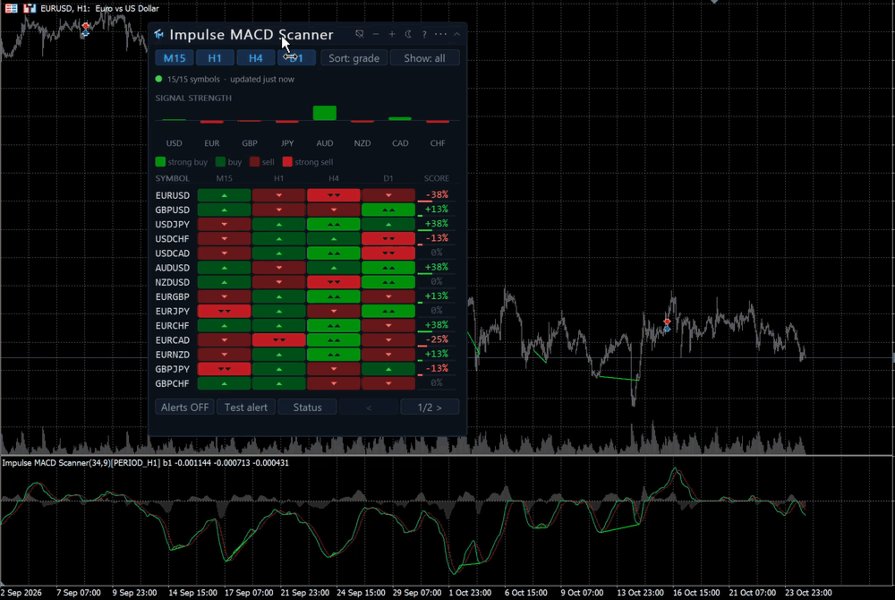
Task: Click EURCAD H1 strong sell cell
Action: click(x=279, y=340)
